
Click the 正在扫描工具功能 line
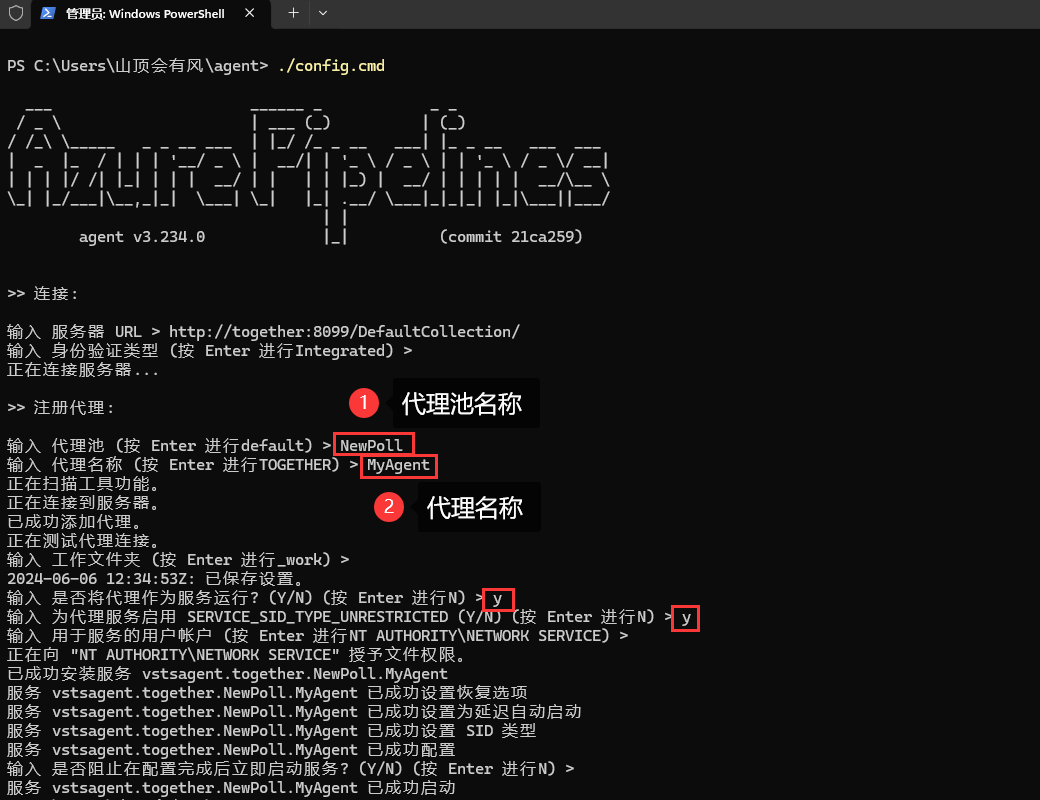[x=83, y=484]
